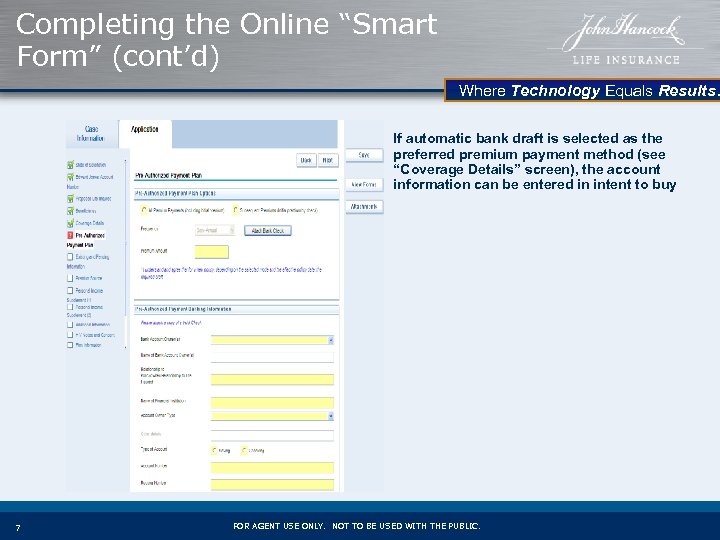The height and width of the screenshot is (540, 720).
Task: Click the Relationship to Insured field
Action: pyautogui.click(x=272, y=379)
